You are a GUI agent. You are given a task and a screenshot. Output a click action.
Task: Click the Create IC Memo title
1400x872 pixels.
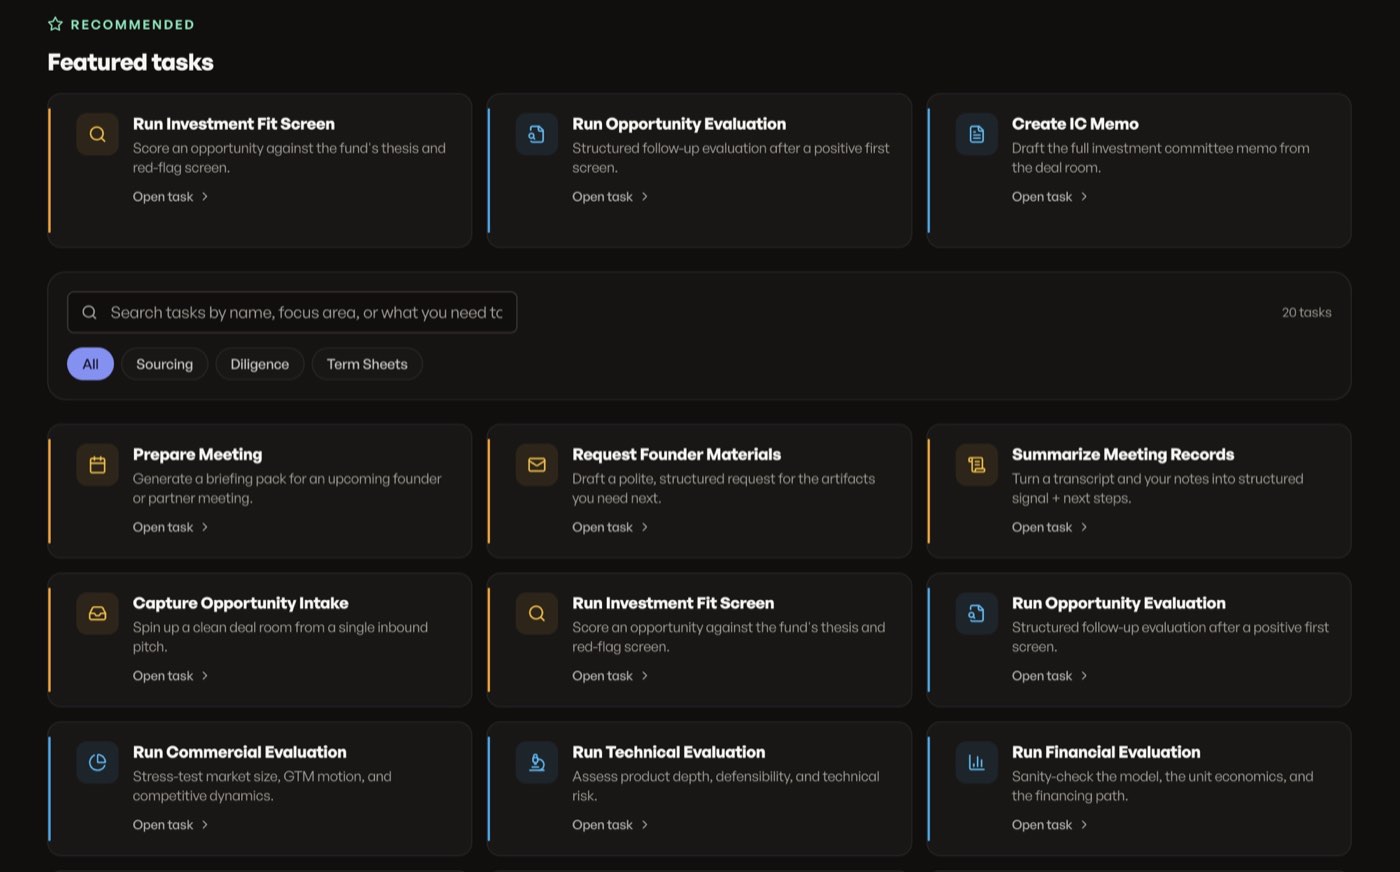[1075, 124]
